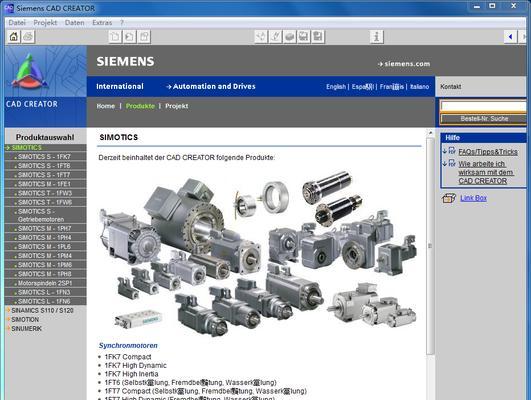Click the content pane scroll-up arrow

[430, 133]
